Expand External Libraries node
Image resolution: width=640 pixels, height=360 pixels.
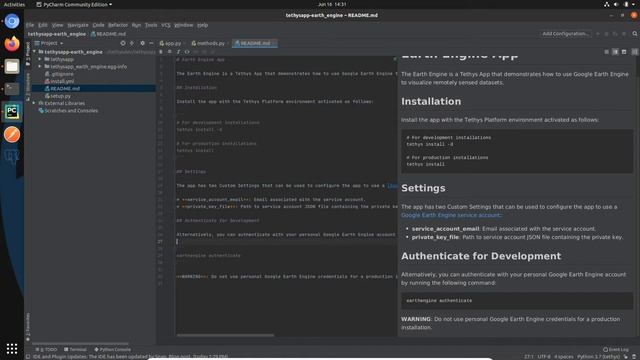tap(34, 103)
